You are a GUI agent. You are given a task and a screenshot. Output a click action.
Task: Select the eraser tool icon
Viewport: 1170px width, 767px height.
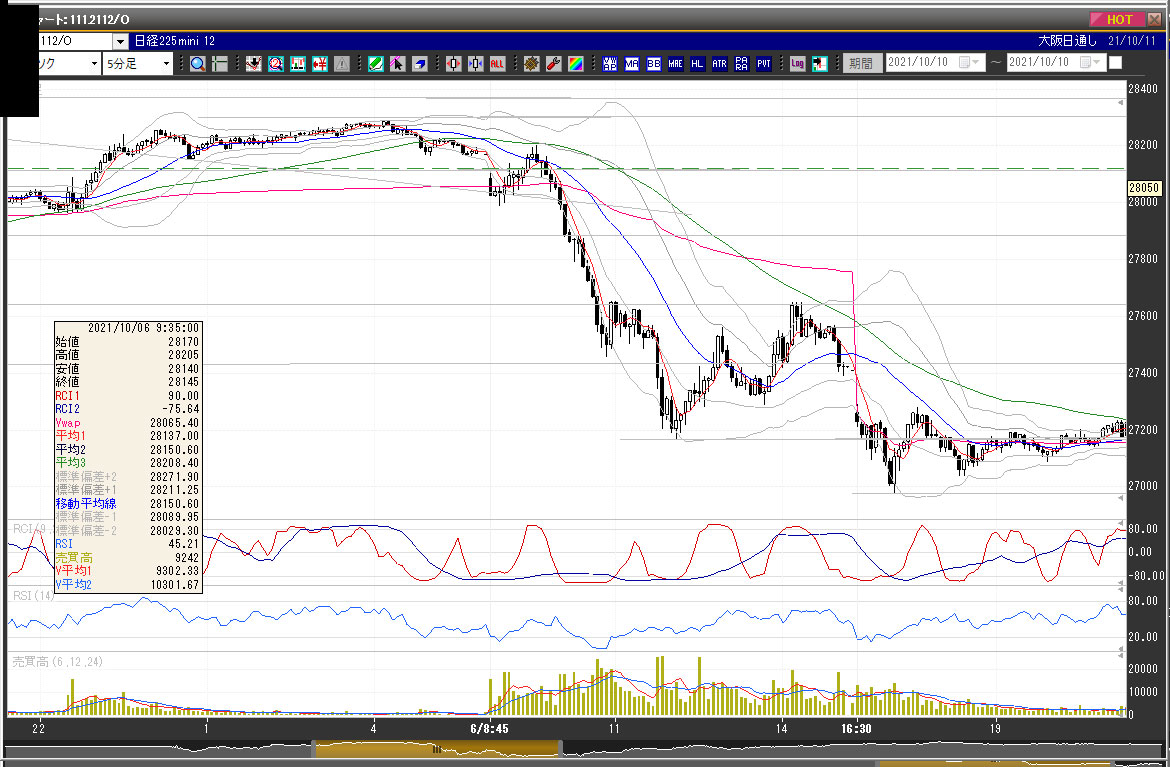(420, 64)
